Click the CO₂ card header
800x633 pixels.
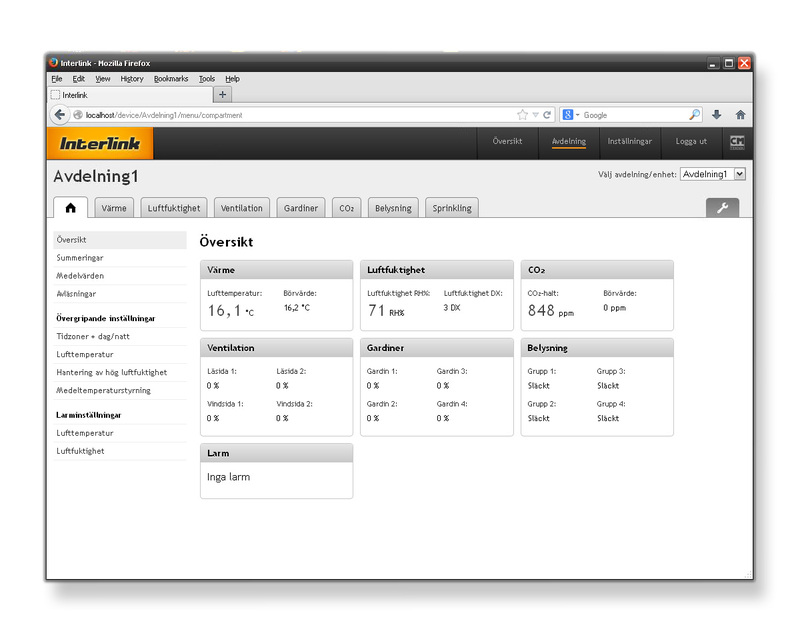597,270
